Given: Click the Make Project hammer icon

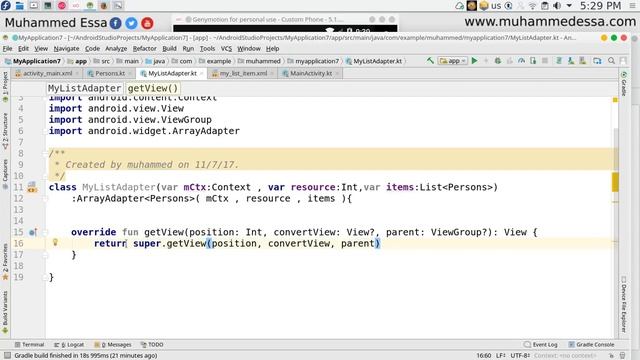Looking at the screenshot, I should (430, 61).
